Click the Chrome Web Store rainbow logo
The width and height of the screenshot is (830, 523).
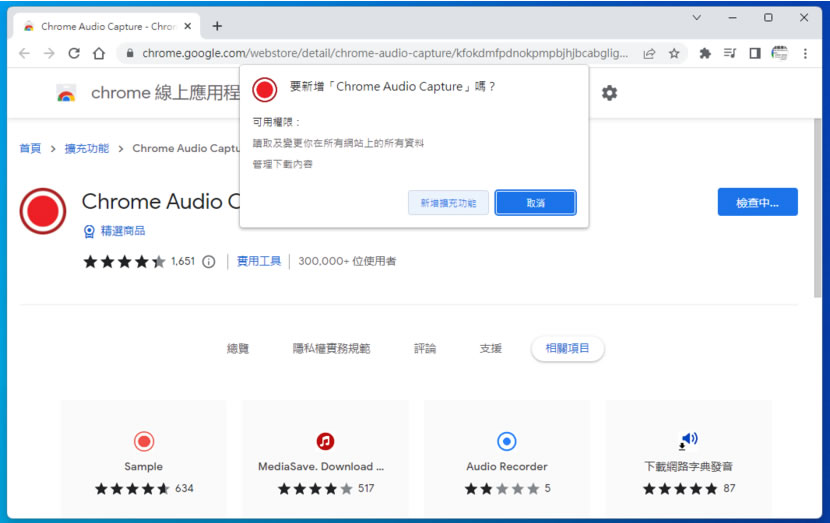tap(66, 94)
